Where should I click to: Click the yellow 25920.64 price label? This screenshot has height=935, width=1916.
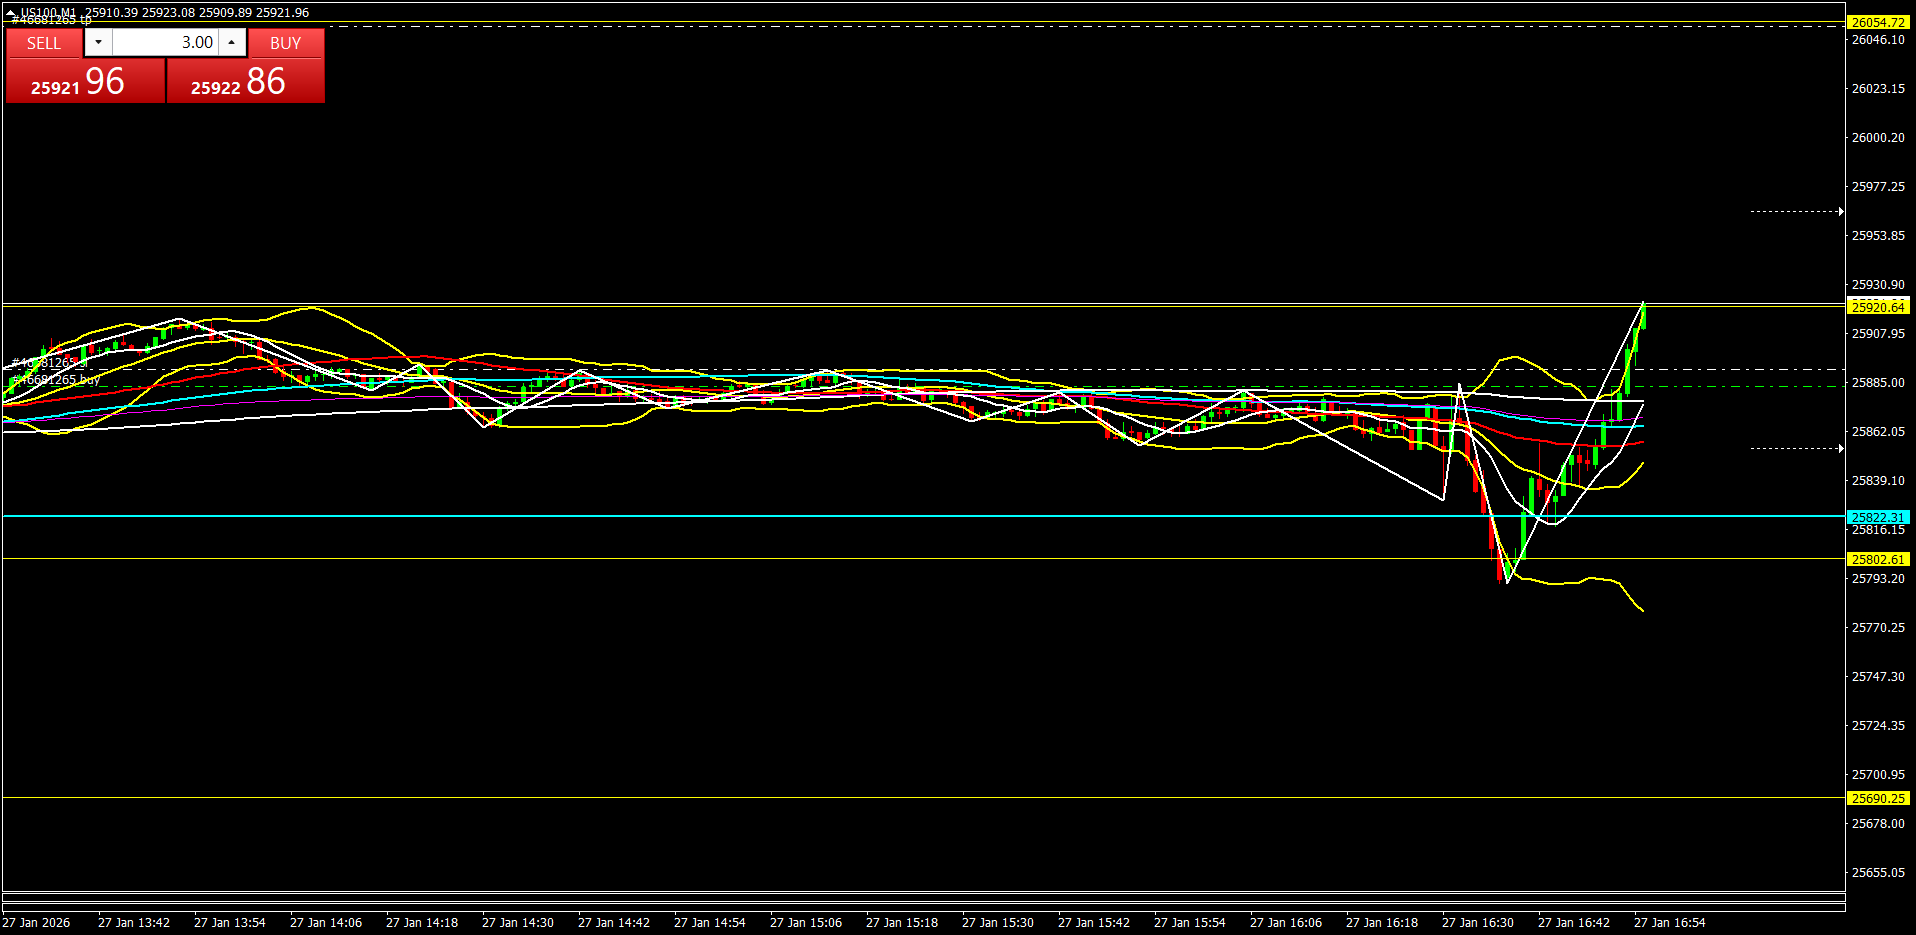click(x=1877, y=307)
